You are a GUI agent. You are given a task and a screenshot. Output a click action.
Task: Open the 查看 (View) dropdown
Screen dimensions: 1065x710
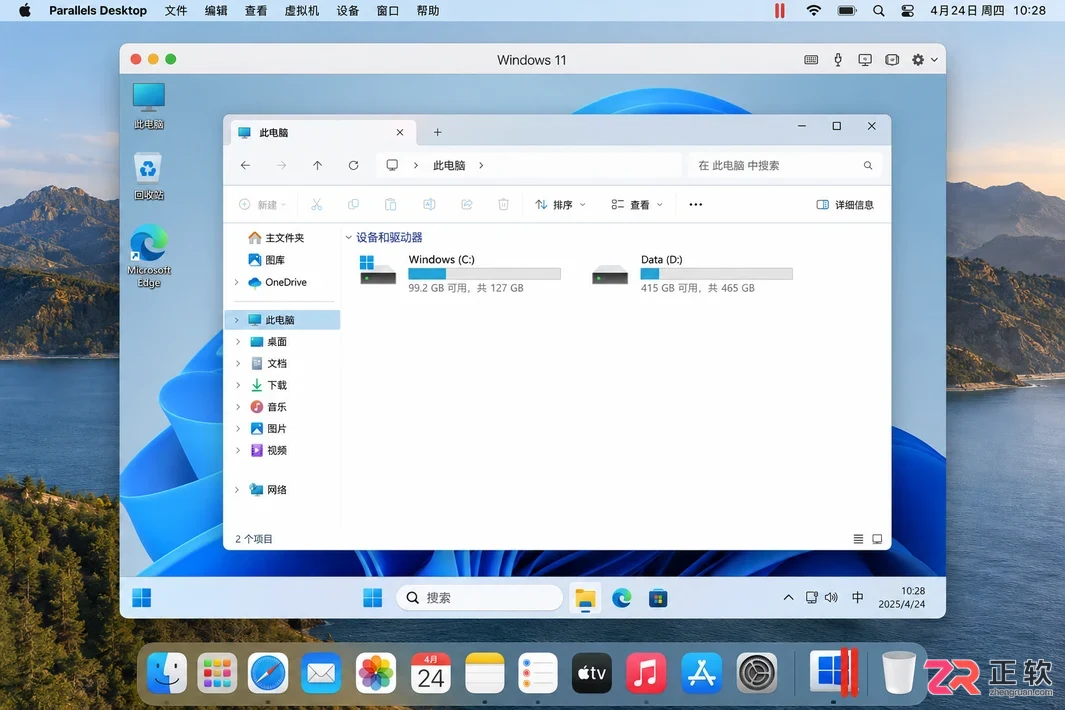point(637,205)
